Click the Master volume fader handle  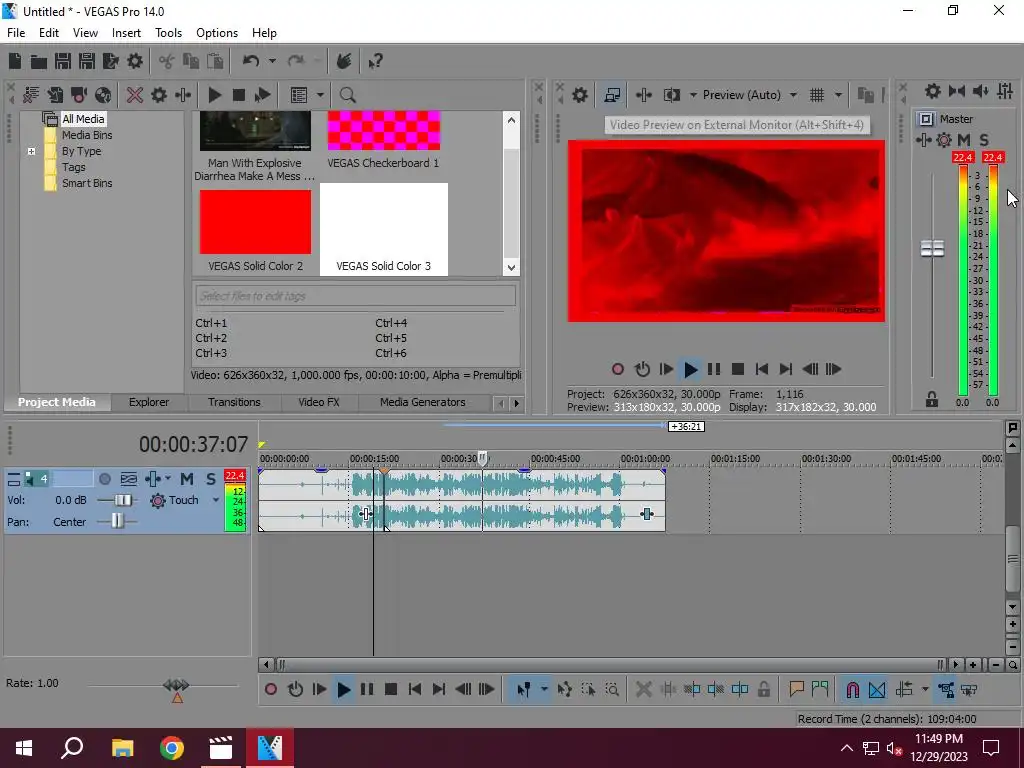click(933, 248)
